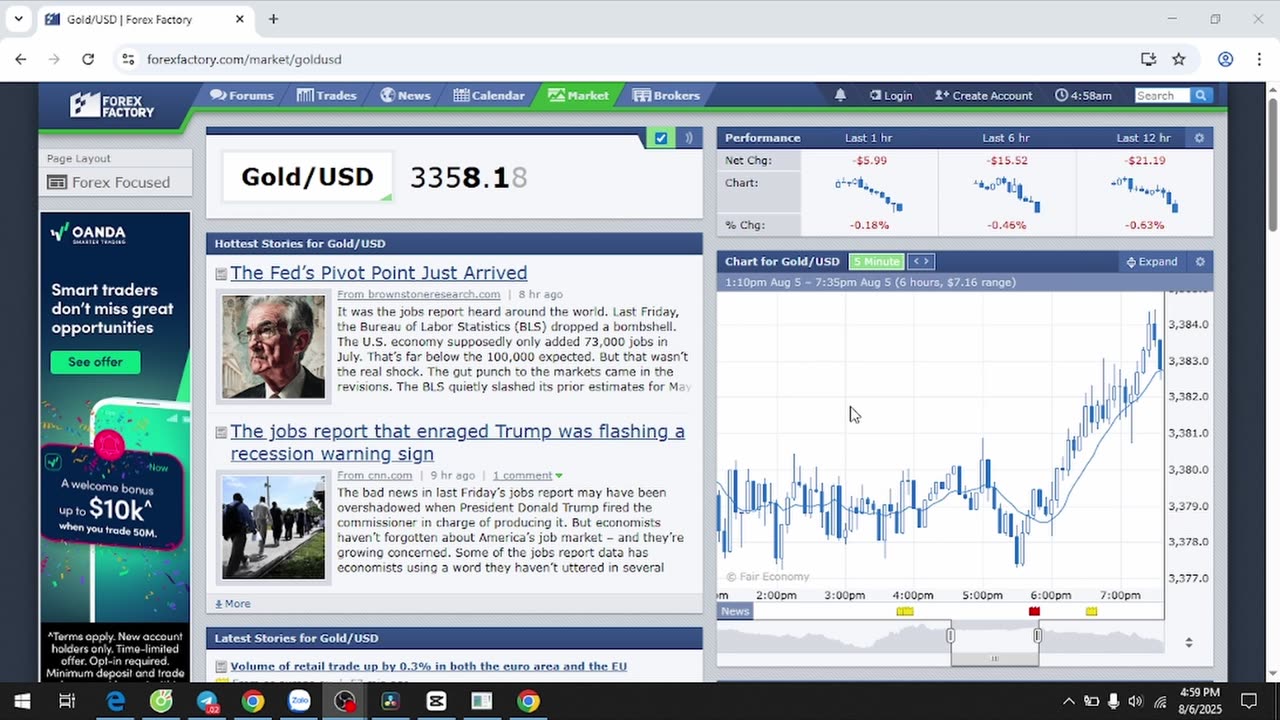Image resolution: width=1280 pixels, height=720 pixels.
Task: Show more hottest stories
Action: click(x=233, y=604)
